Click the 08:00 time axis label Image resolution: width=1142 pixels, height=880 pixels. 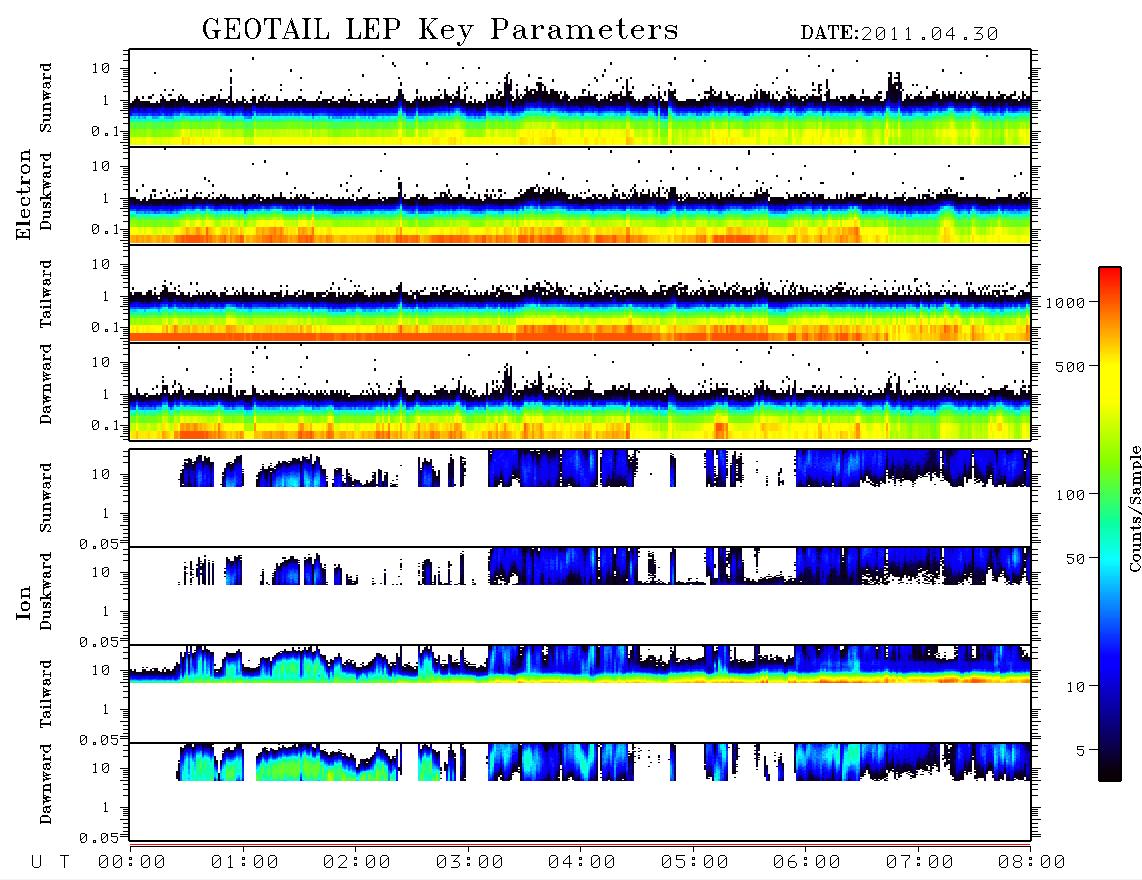1032,862
